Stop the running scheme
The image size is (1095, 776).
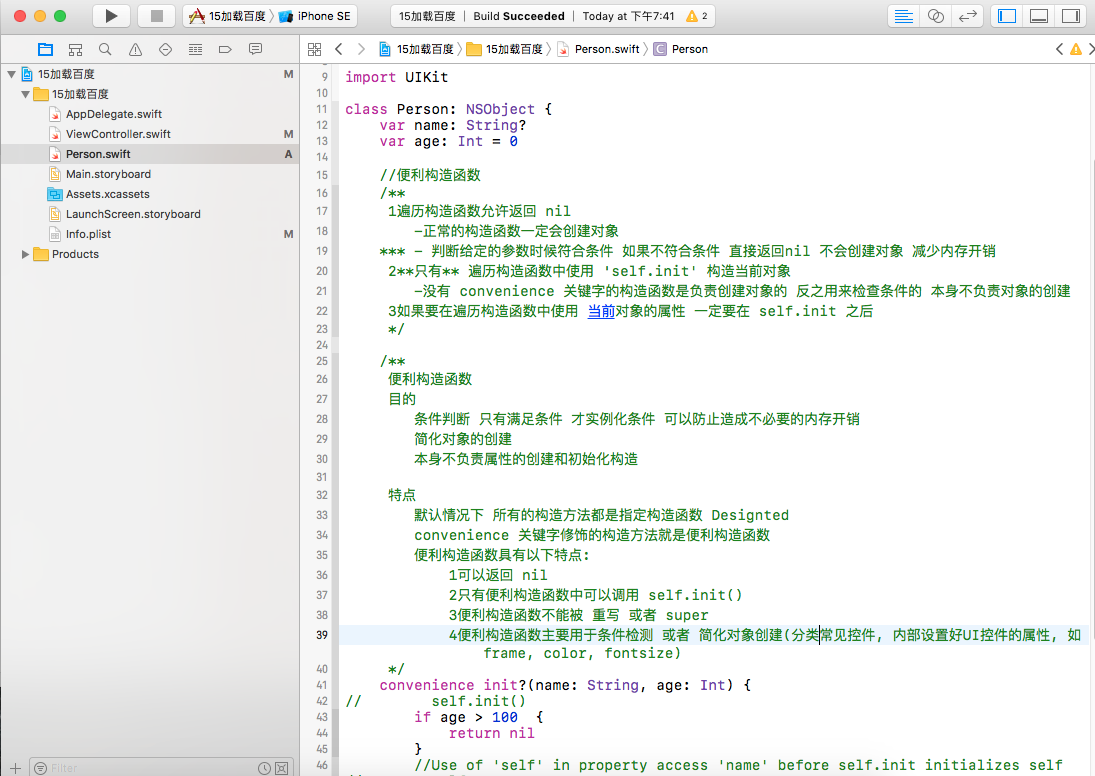pos(156,15)
